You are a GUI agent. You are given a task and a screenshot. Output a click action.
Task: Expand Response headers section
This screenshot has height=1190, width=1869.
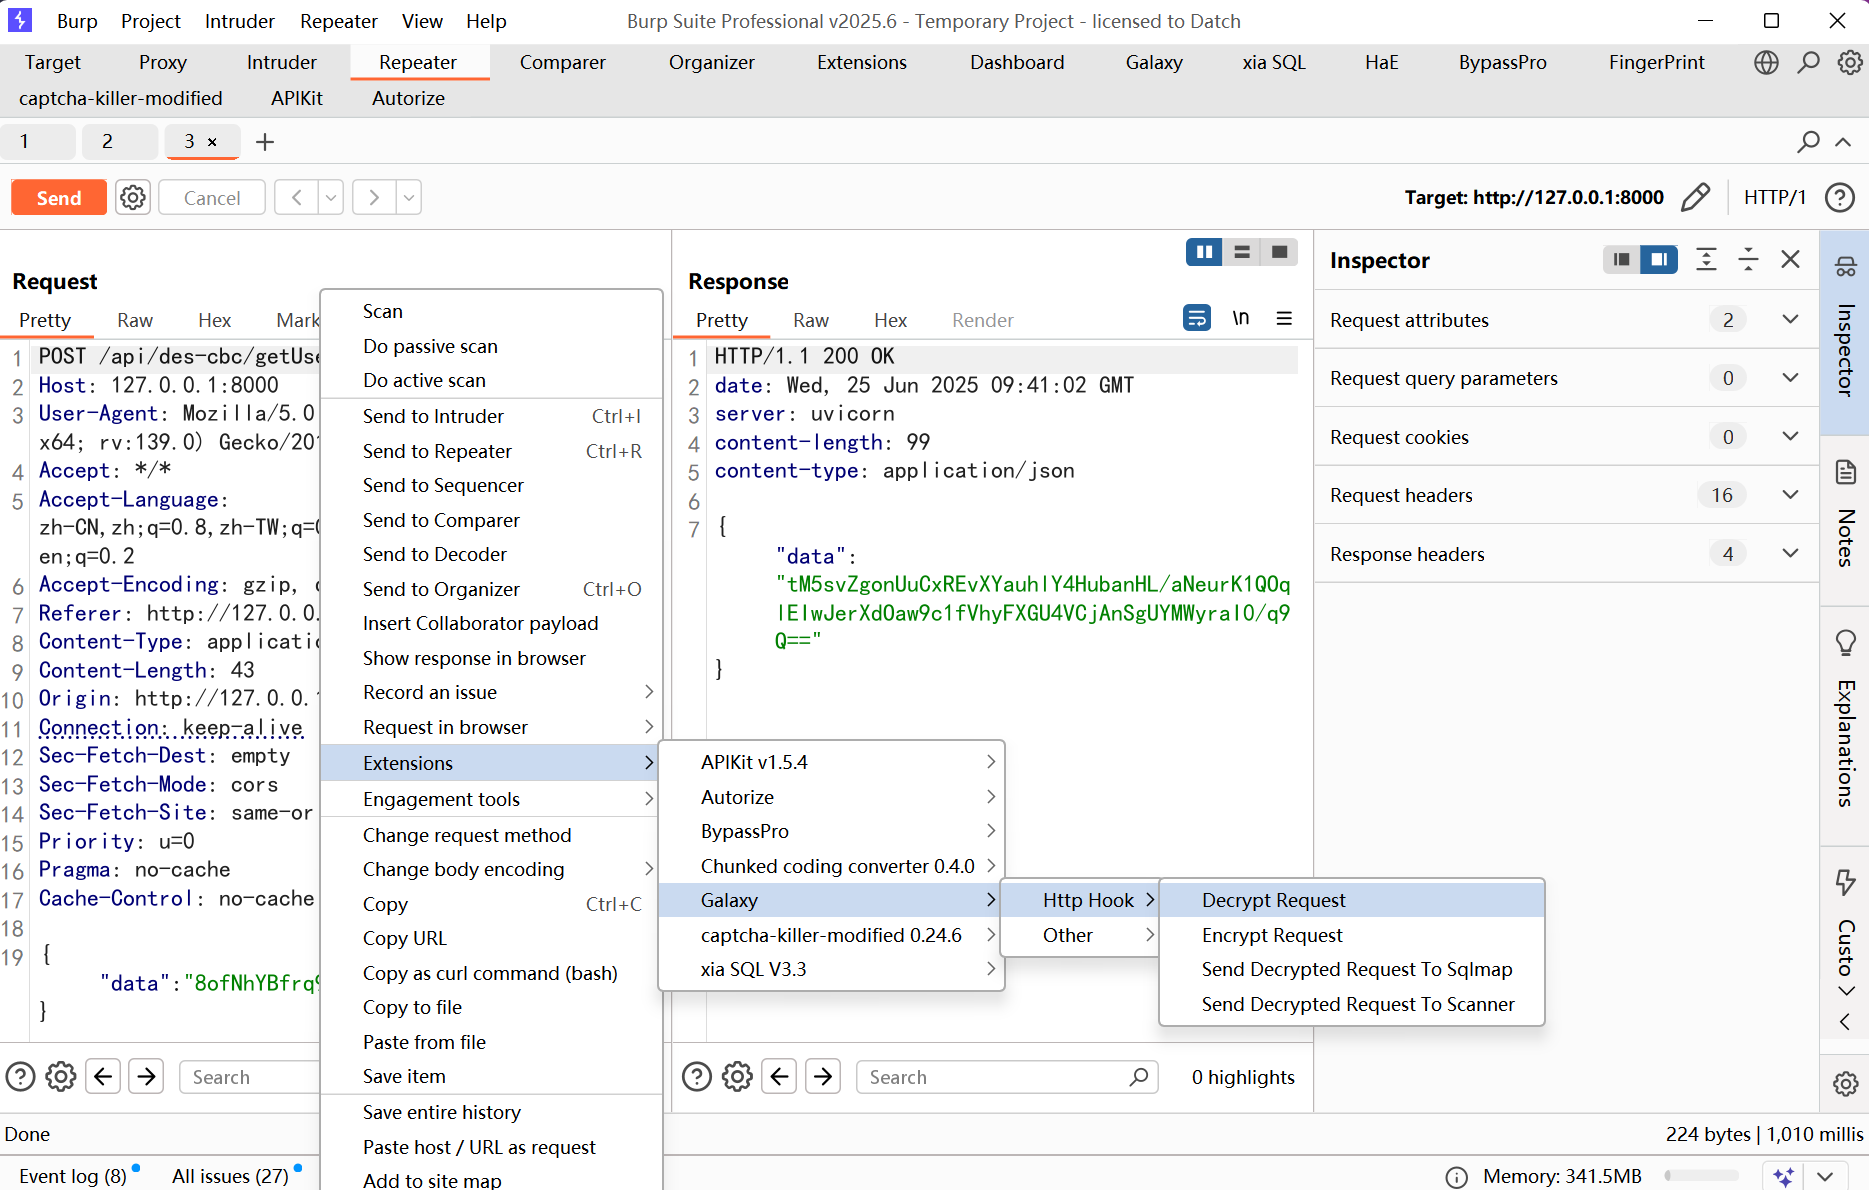click(1790, 553)
